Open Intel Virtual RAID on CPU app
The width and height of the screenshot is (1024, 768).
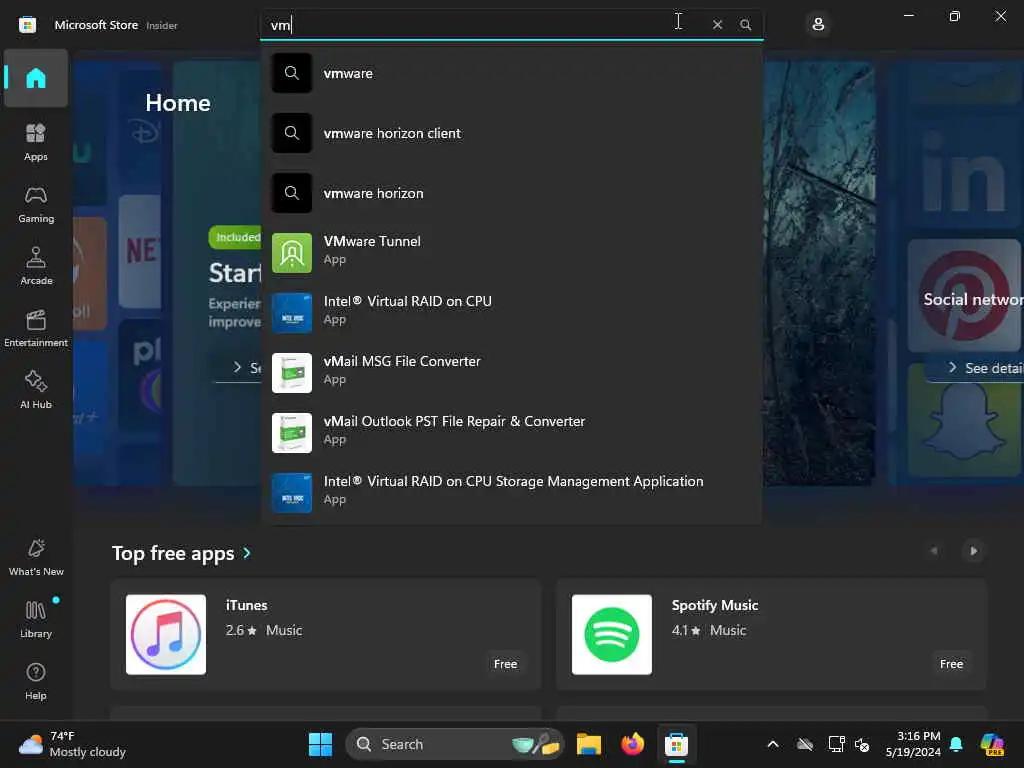click(x=511, y=313)
